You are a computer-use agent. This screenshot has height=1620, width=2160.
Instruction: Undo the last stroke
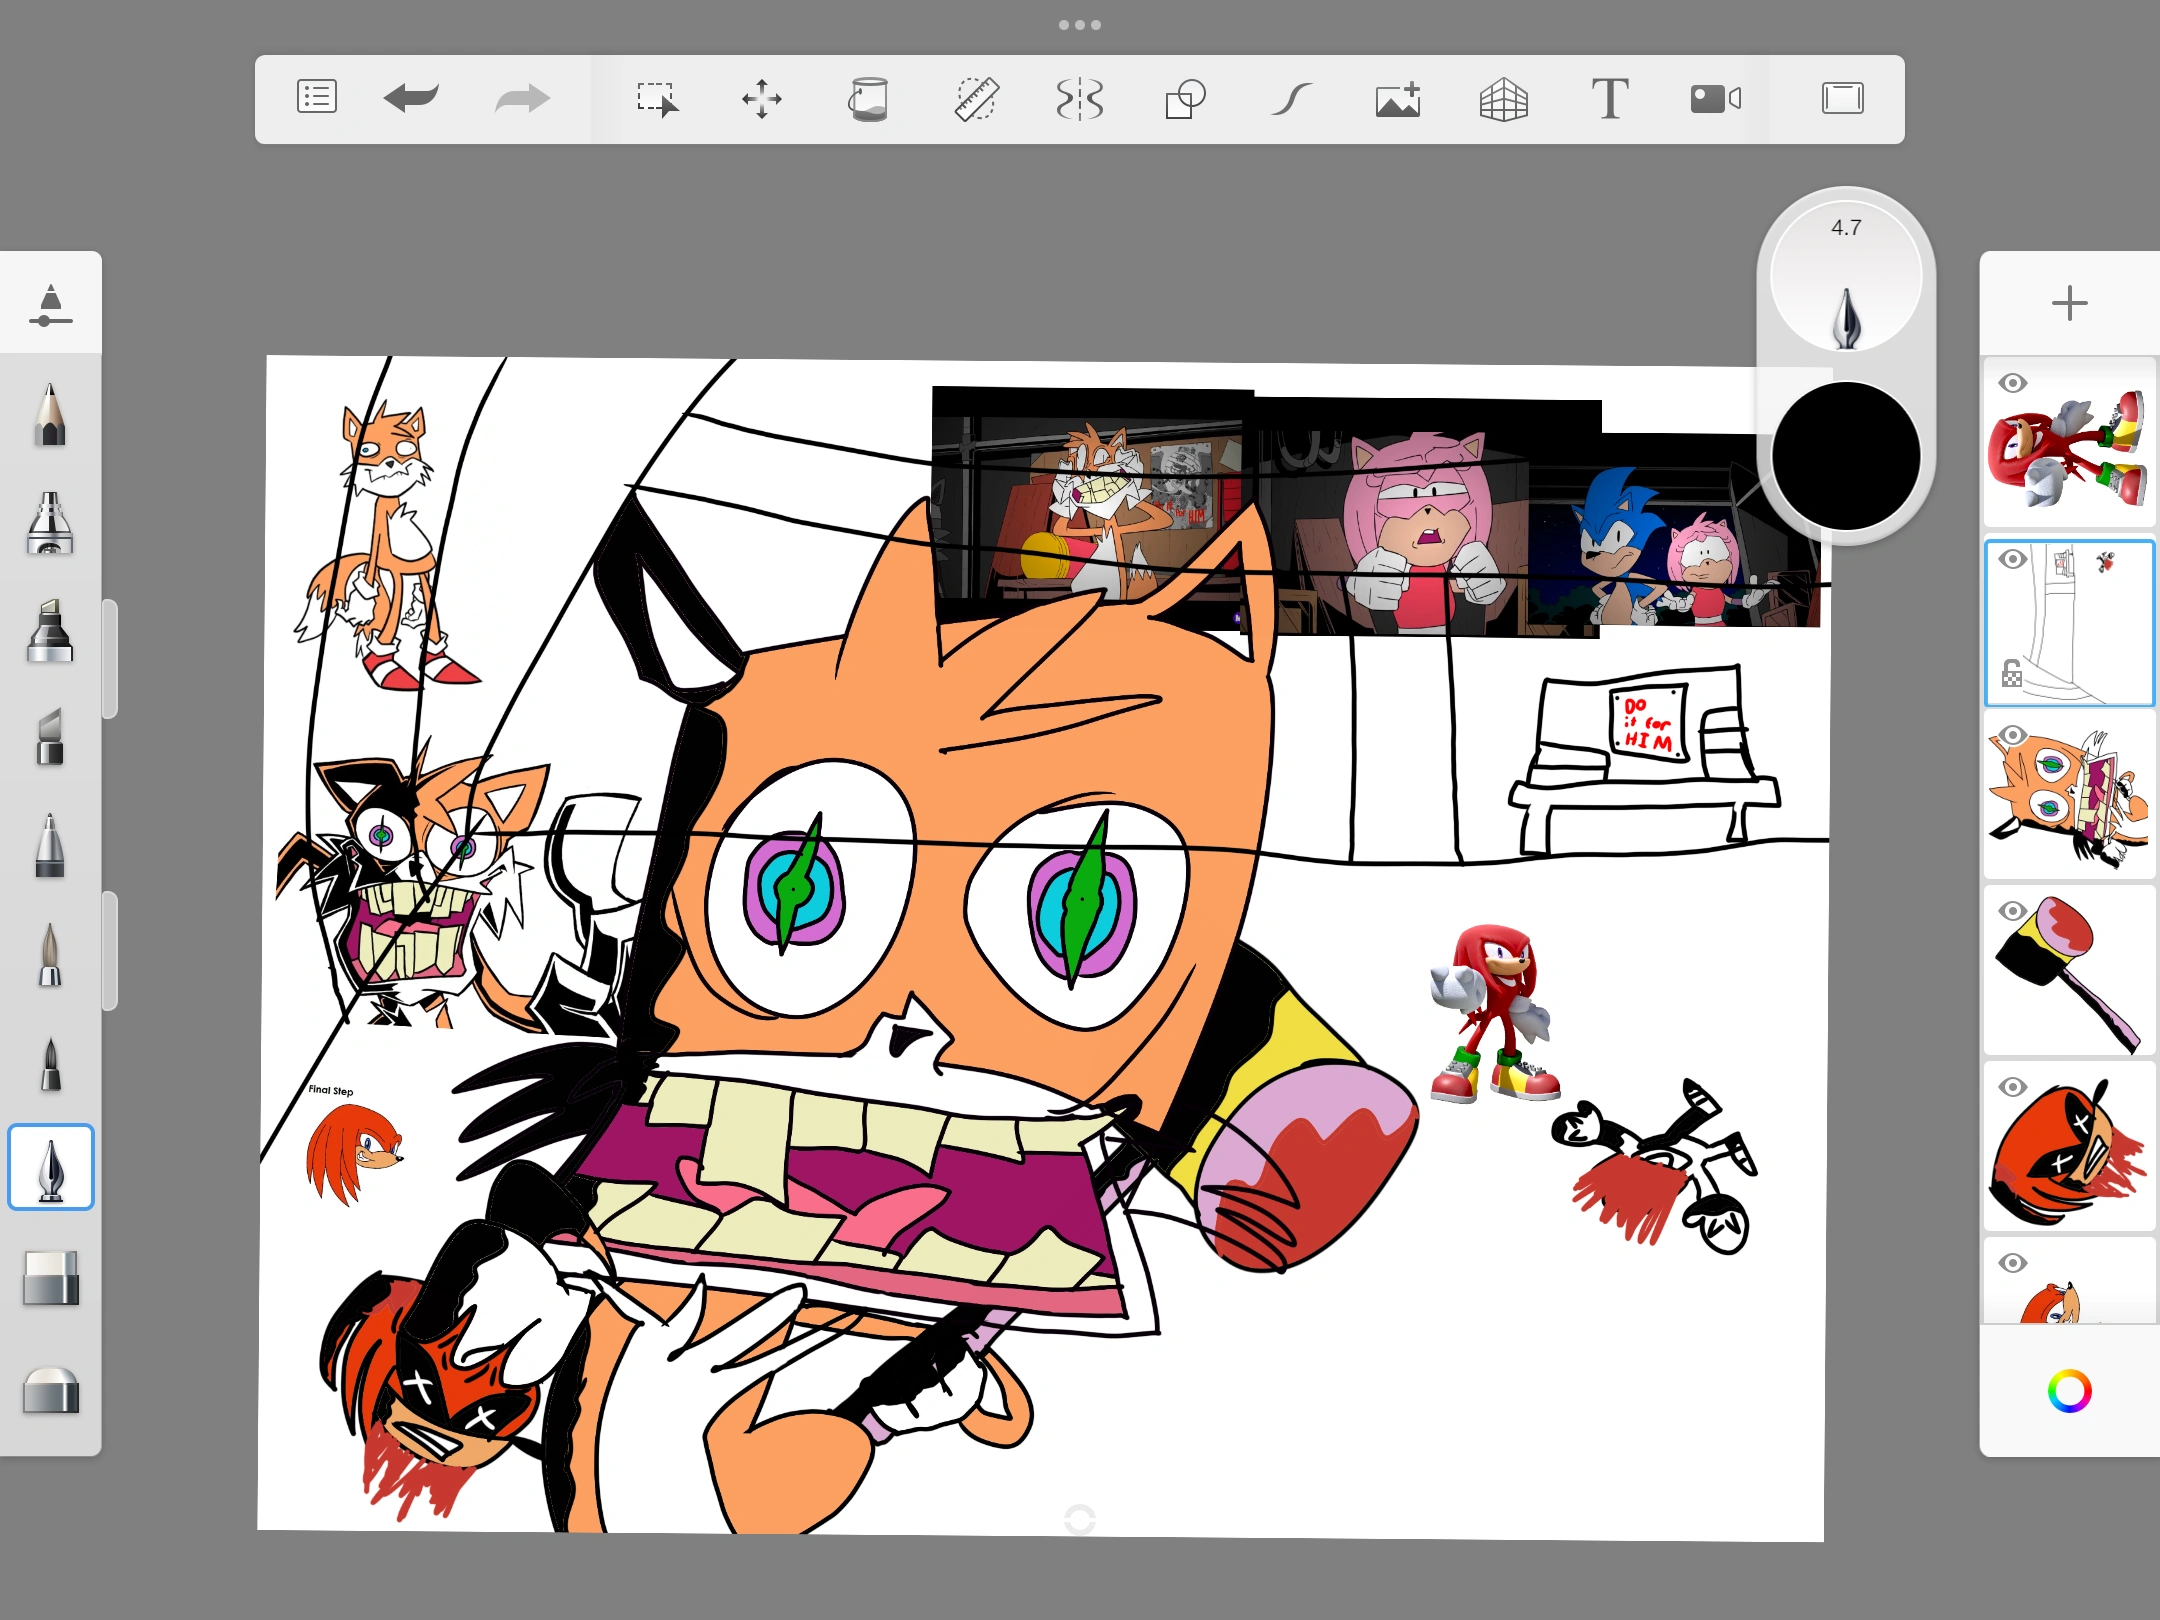(411, 98)
